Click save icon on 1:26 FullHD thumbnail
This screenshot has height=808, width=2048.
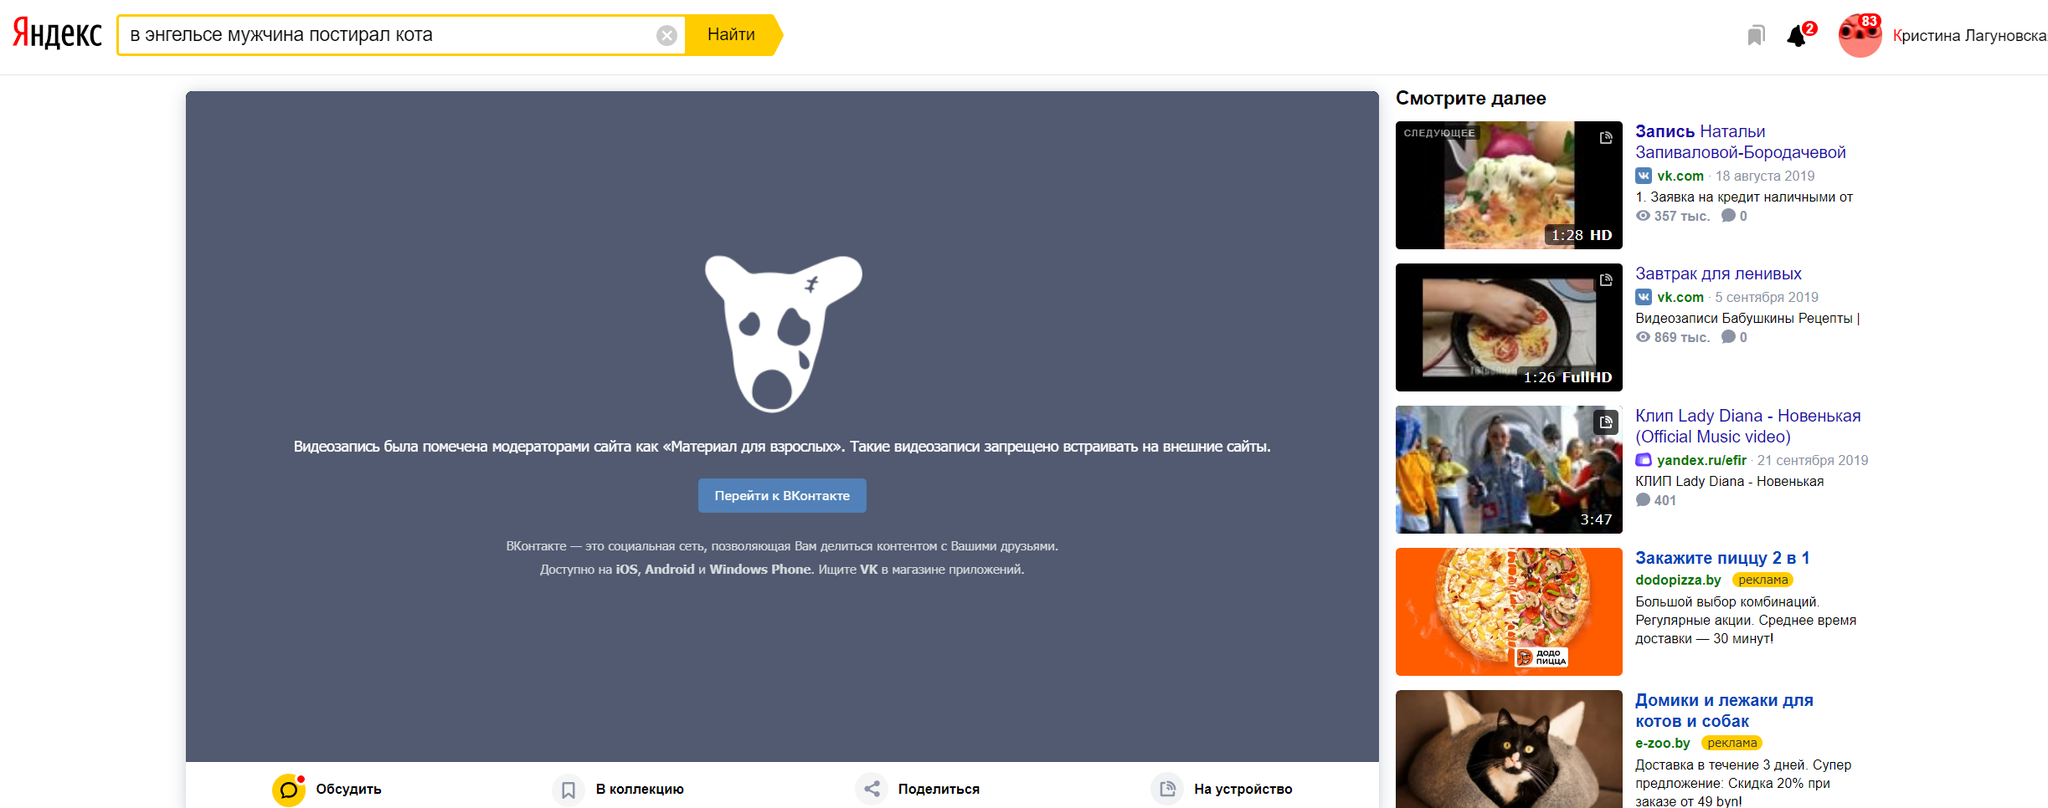pos(1606,280)
